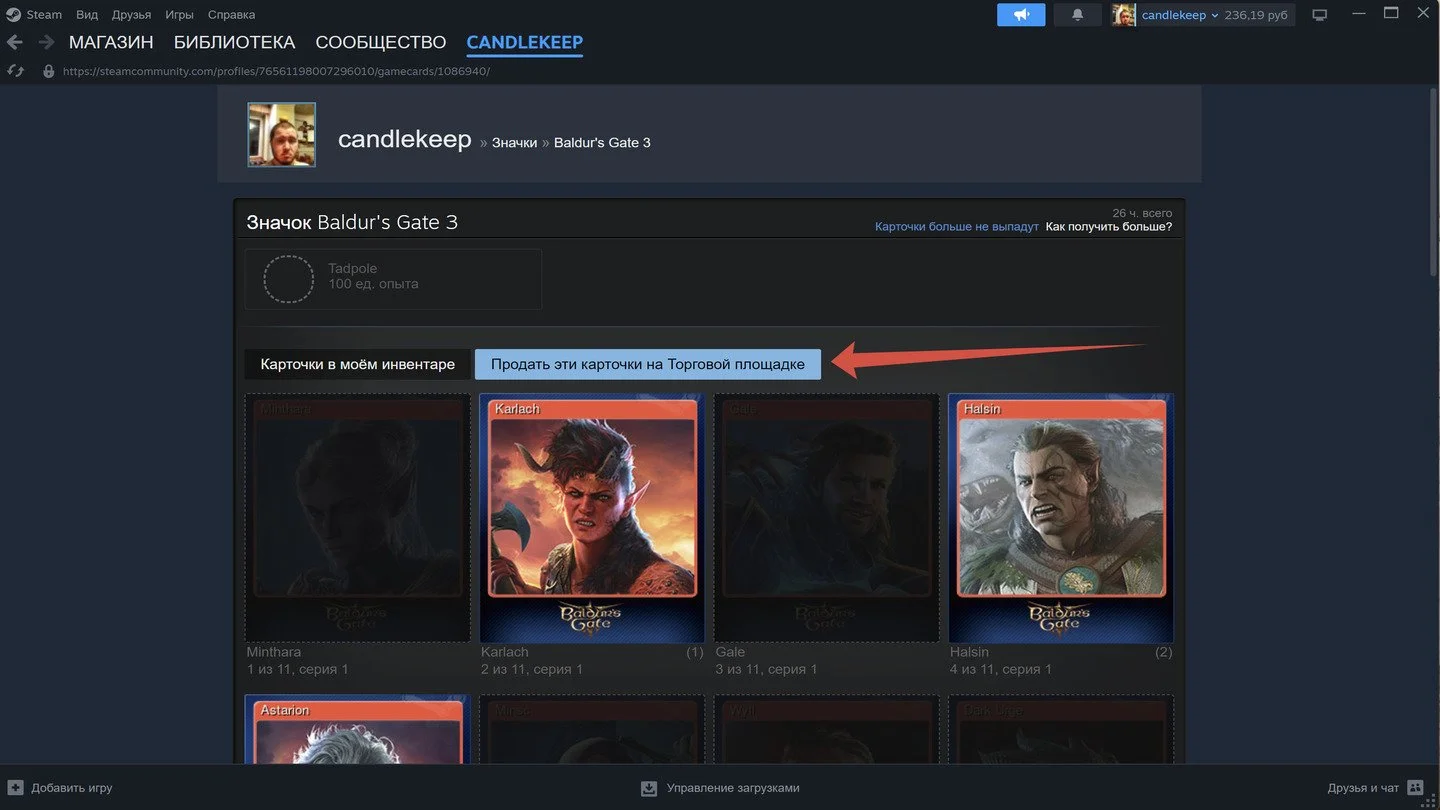Click the Halsin name caption below card
The height and width of the screenshot is (810, 1440).
click(x=969, y=652)
